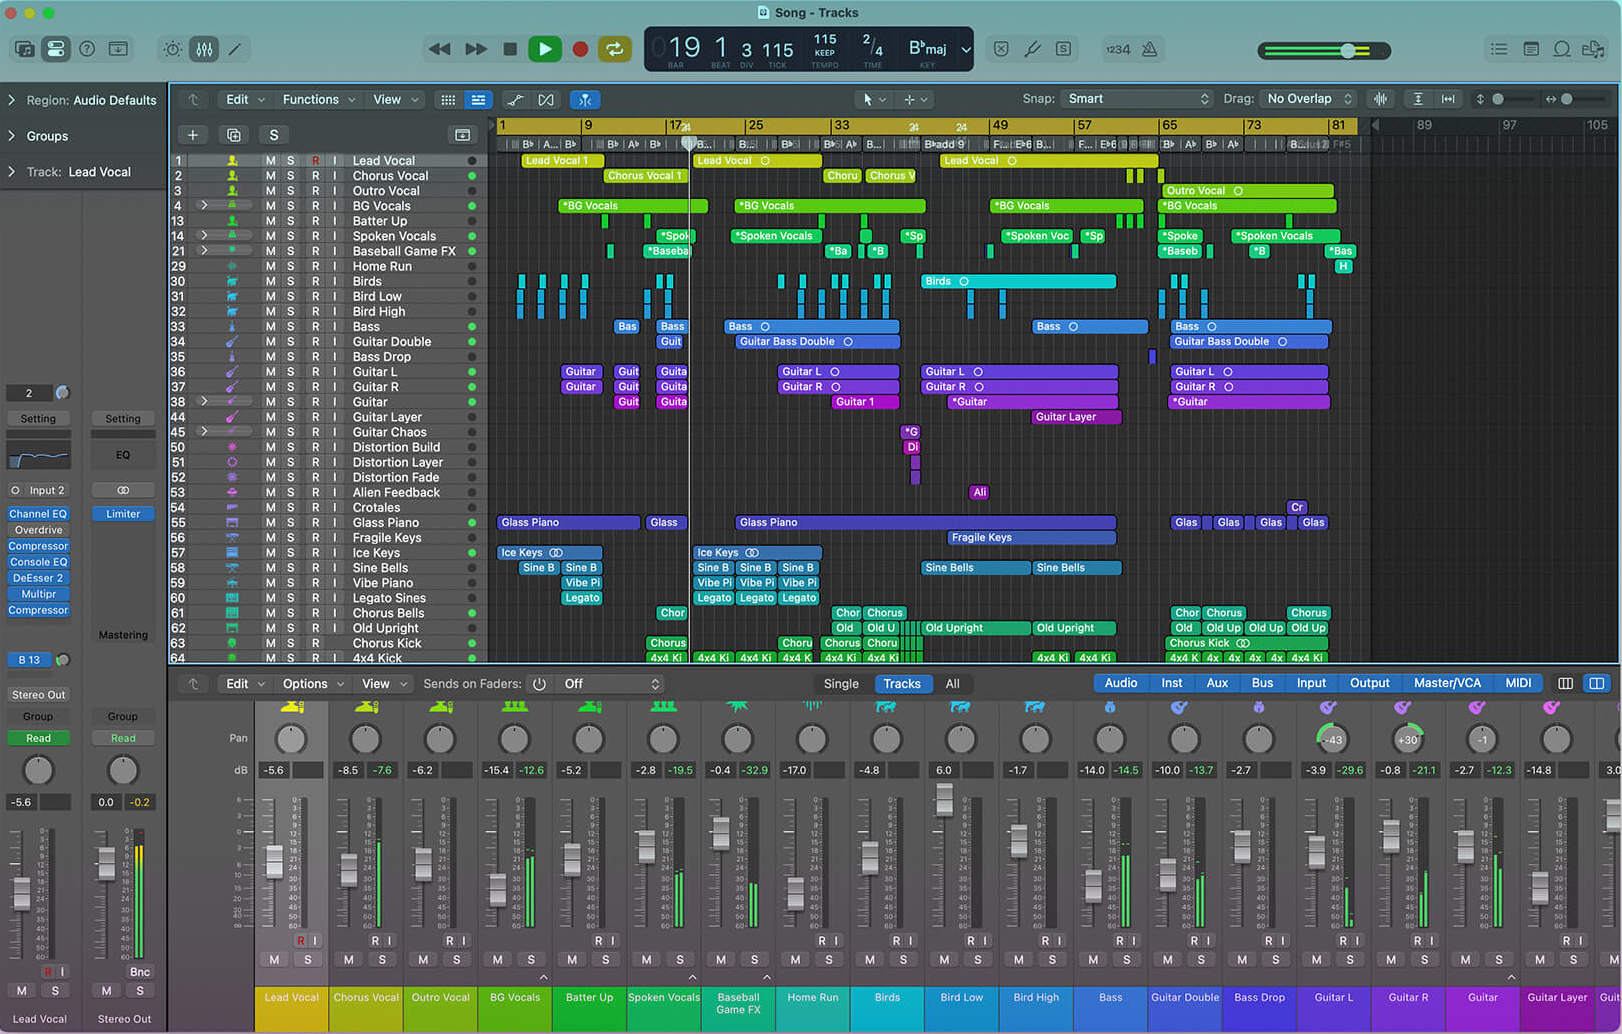This screenshot has height=1034, width=1622.
Task: Switch mixer to the Bus filter tab
Action: [x=1262, y=683]
